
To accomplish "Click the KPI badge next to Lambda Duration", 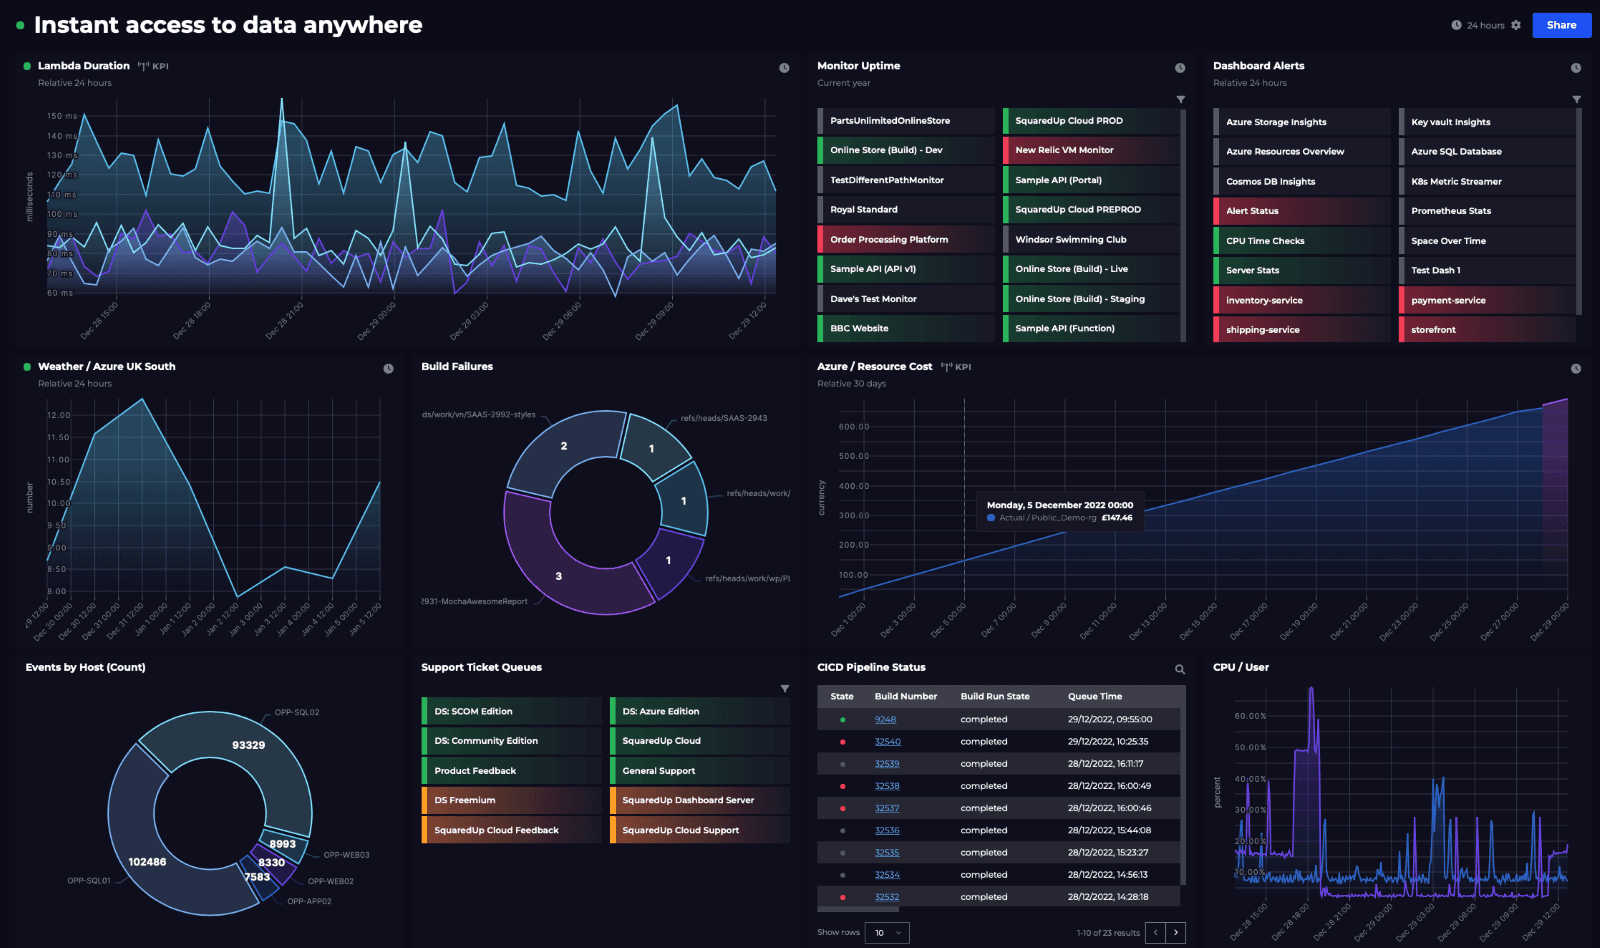I will coord(152,65).
